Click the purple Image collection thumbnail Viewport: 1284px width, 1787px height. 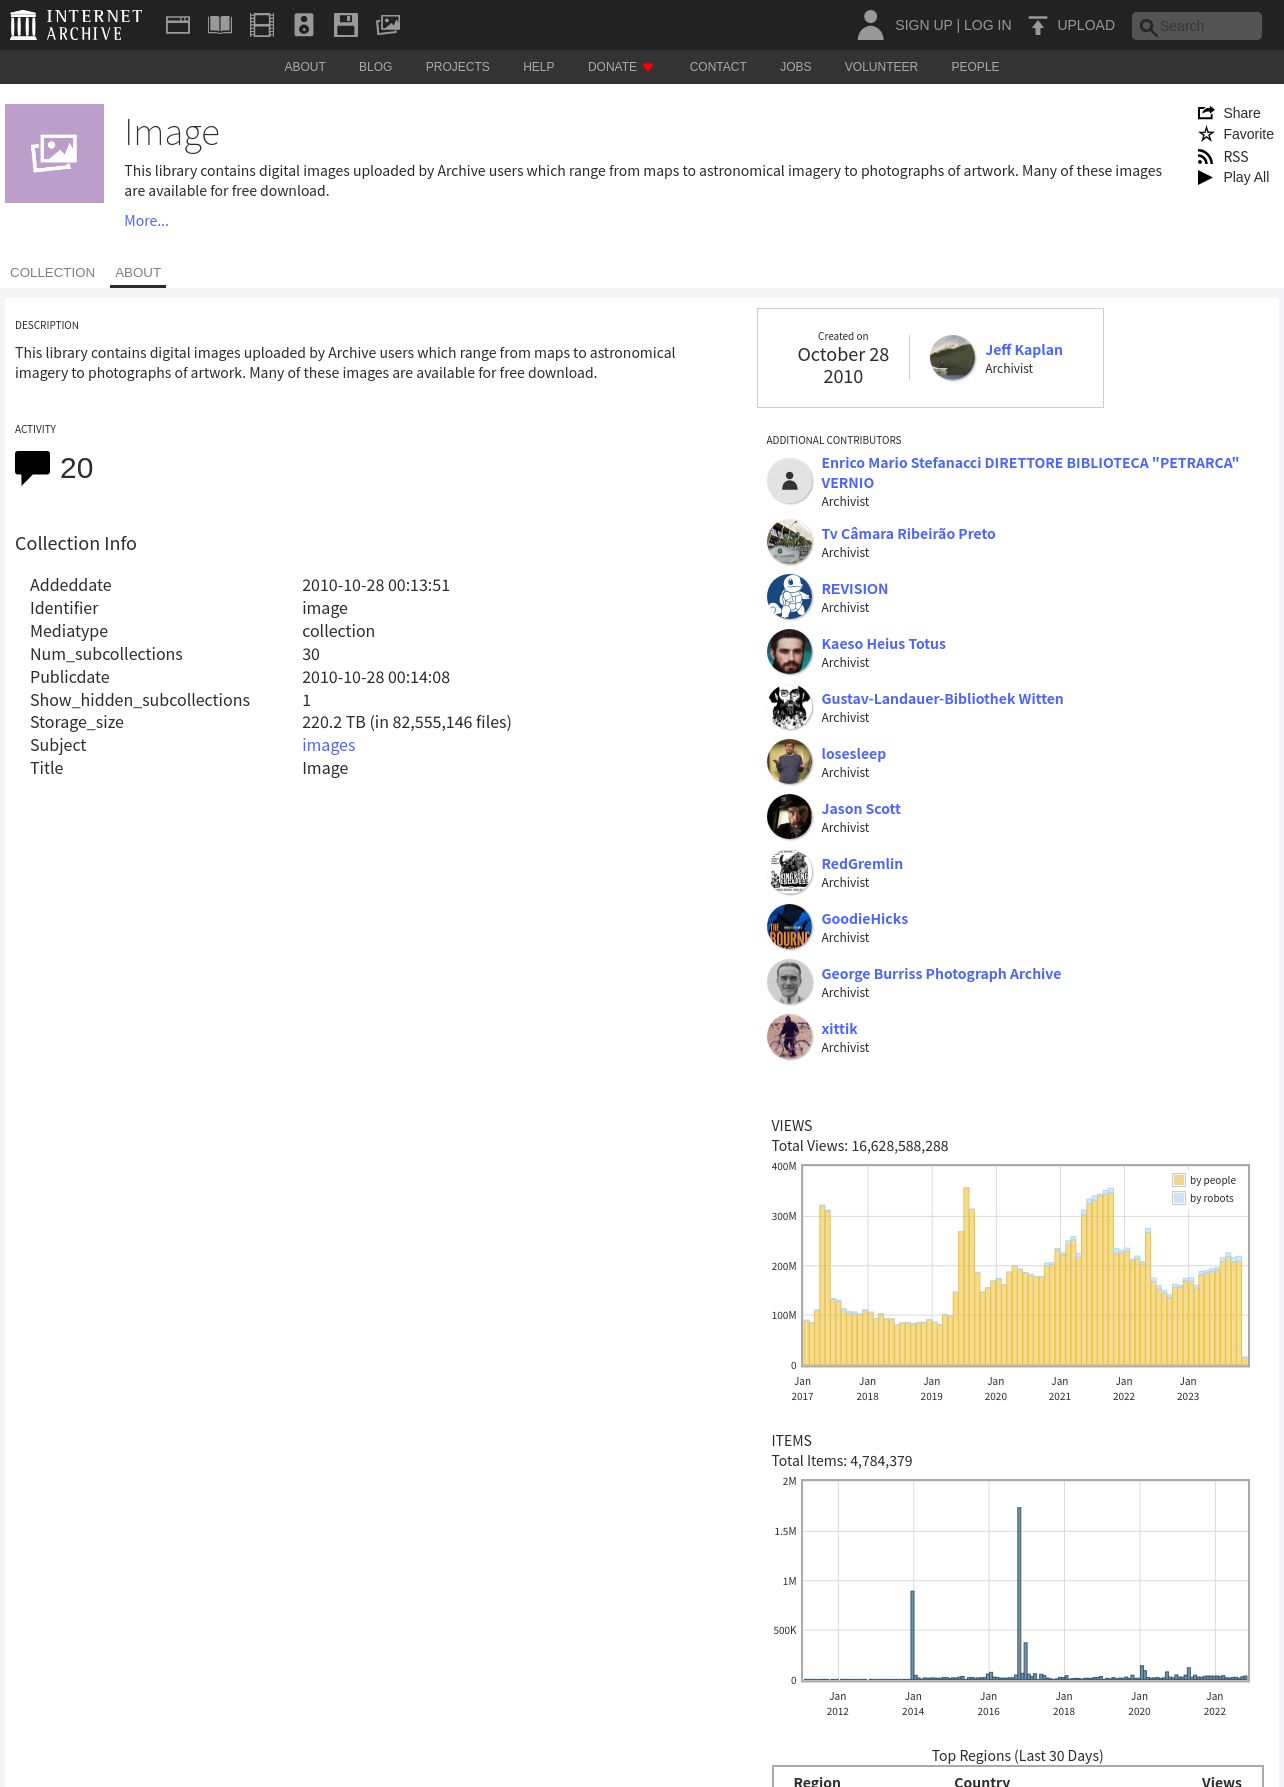(54, 153)
